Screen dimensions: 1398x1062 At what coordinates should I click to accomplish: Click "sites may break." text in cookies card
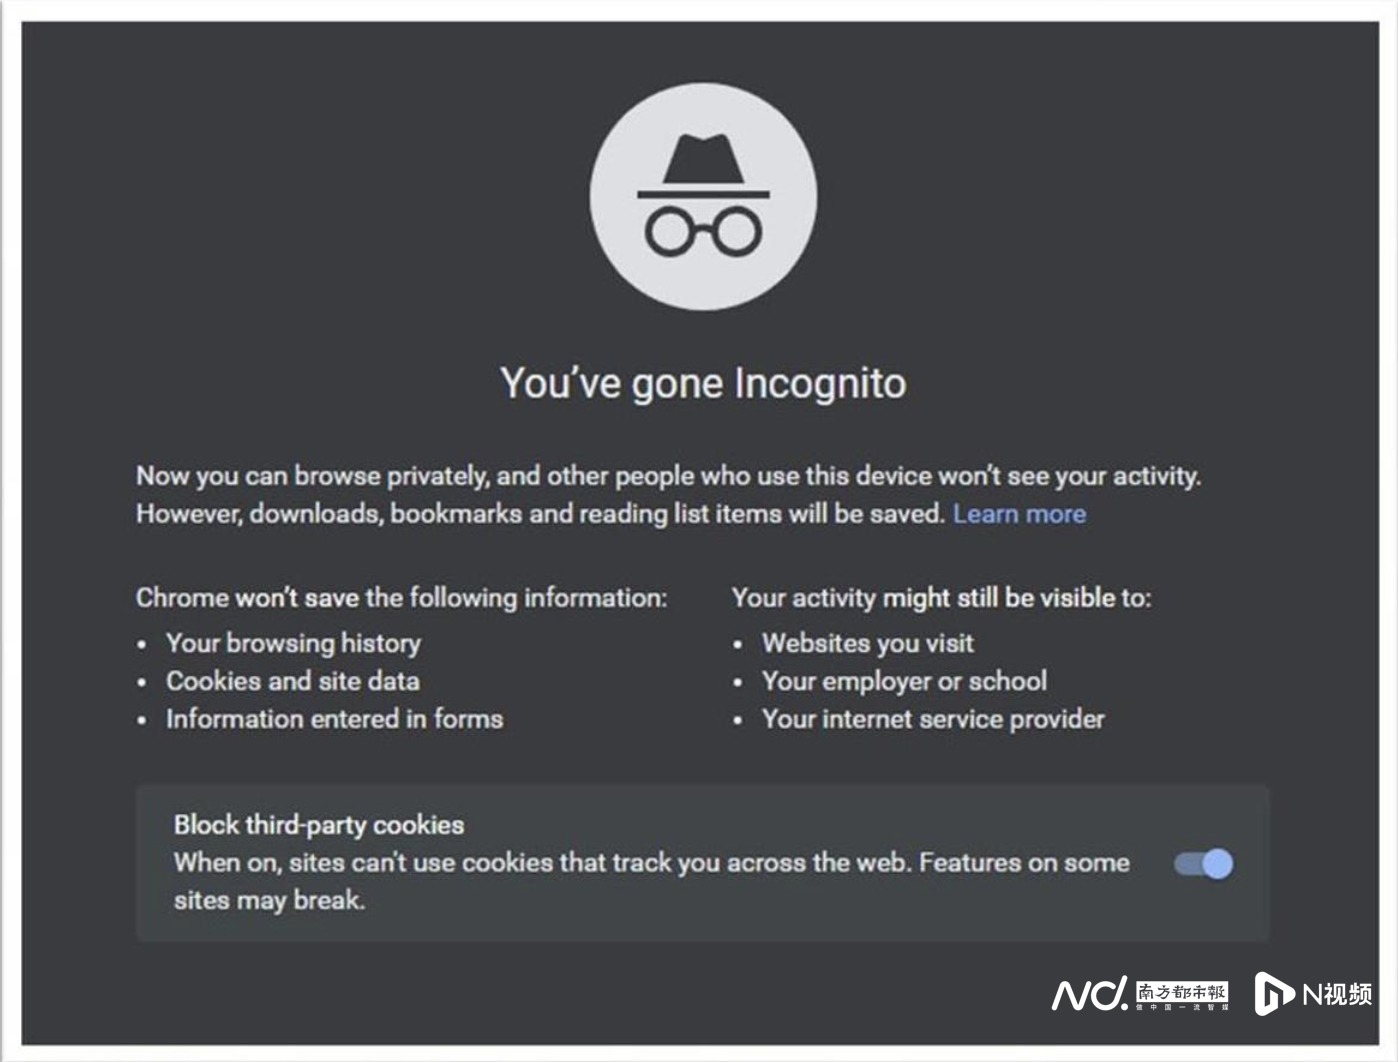click(x=269, y=900)
